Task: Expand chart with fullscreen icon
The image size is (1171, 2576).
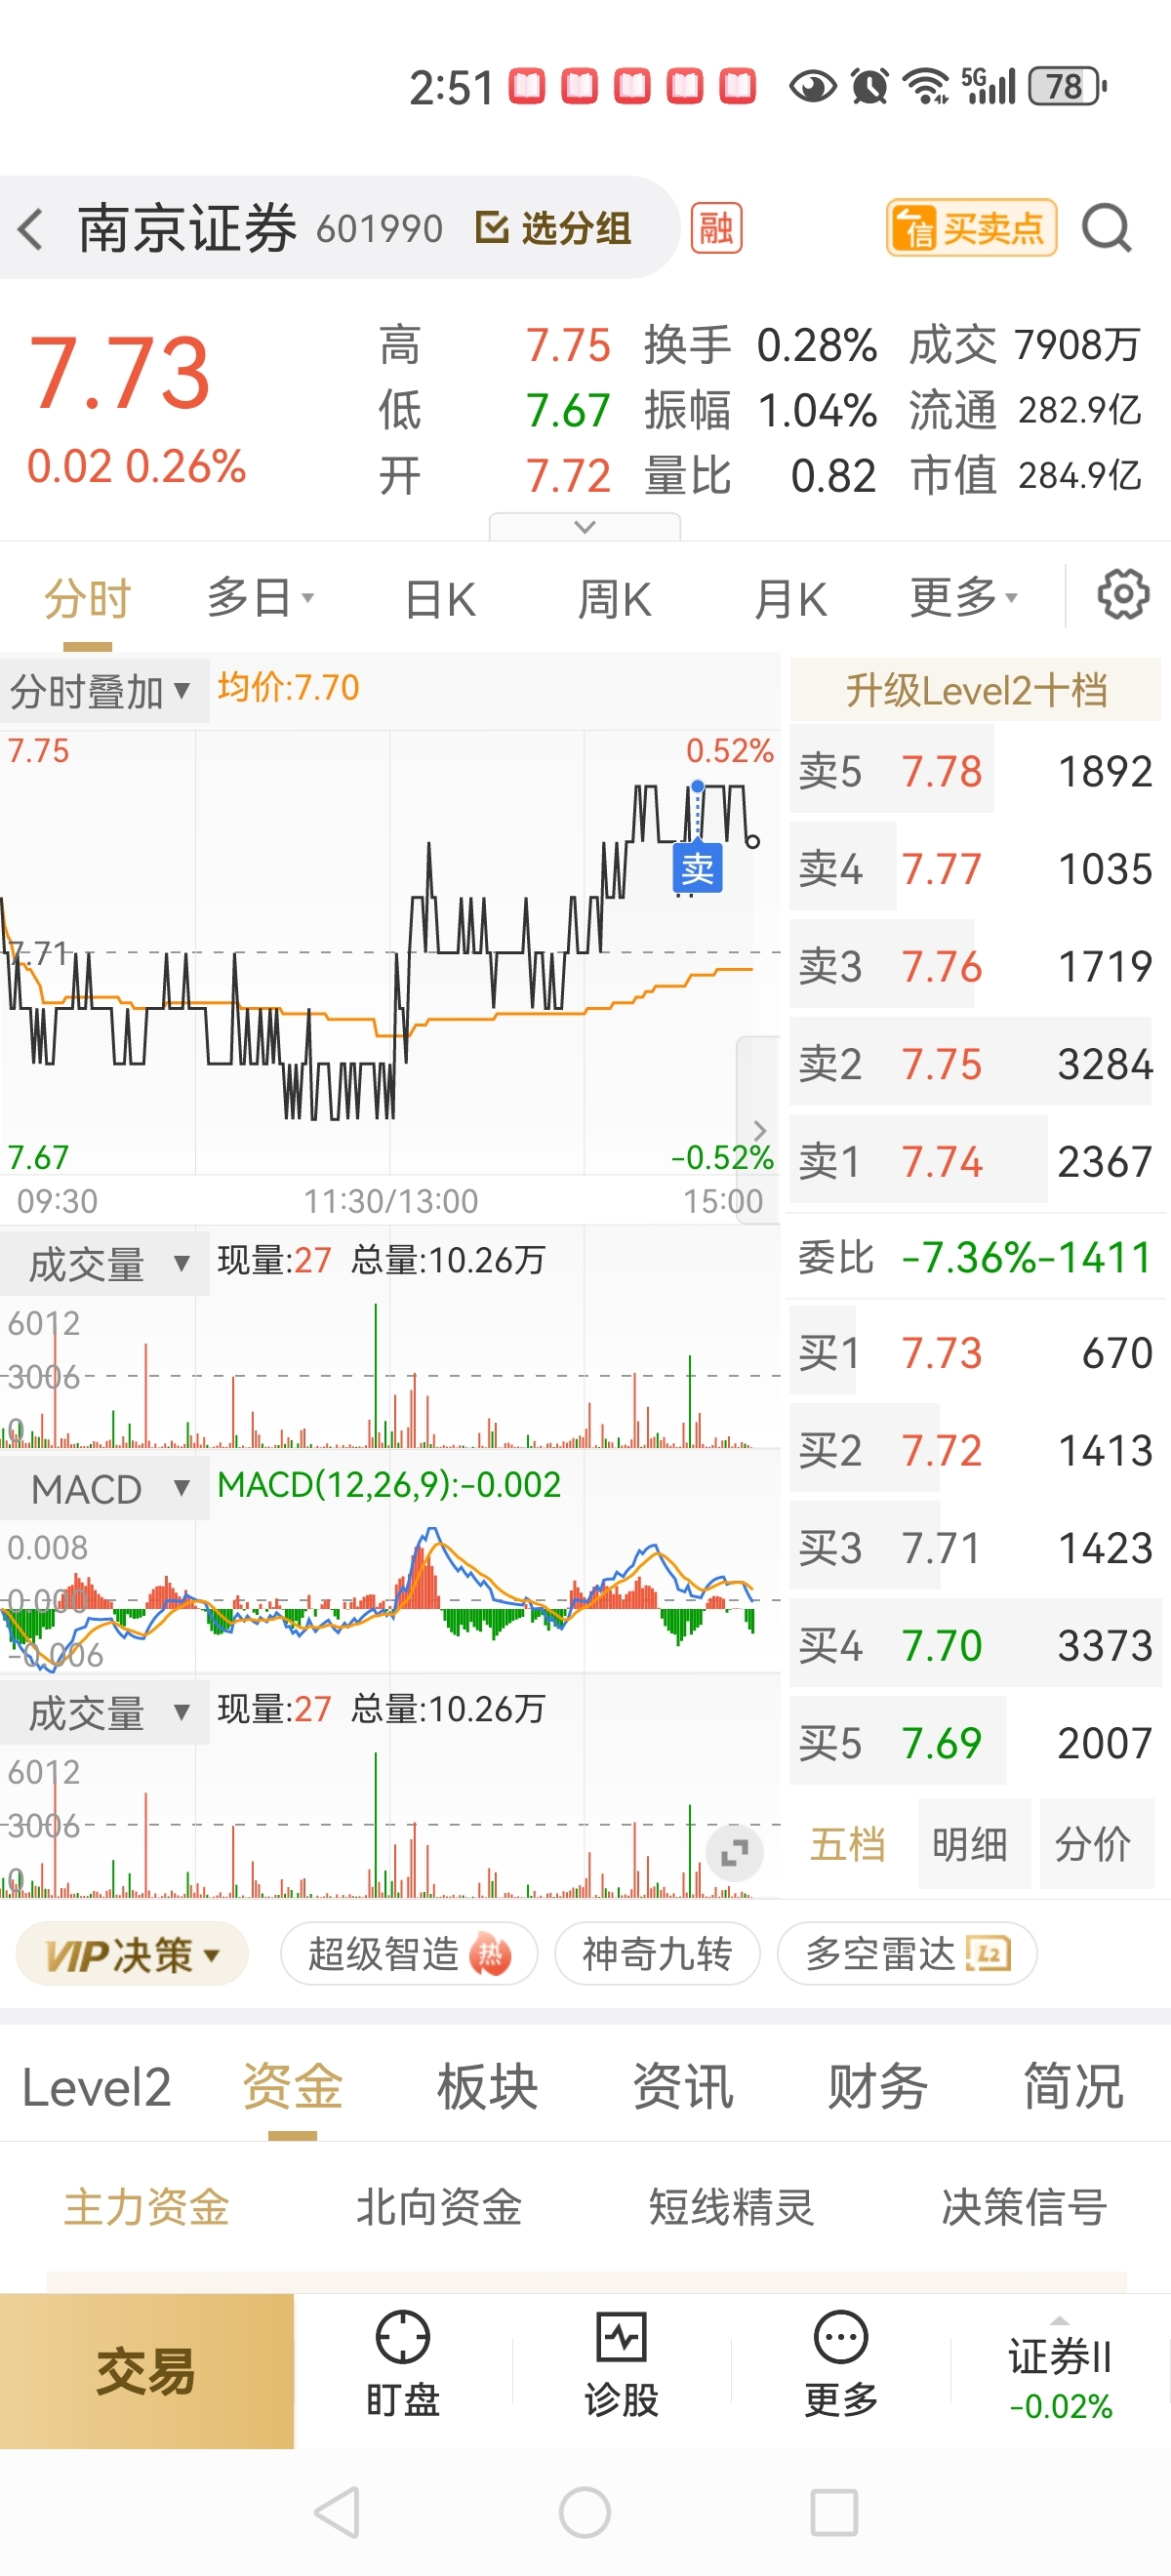Action: pos(734,1852)
